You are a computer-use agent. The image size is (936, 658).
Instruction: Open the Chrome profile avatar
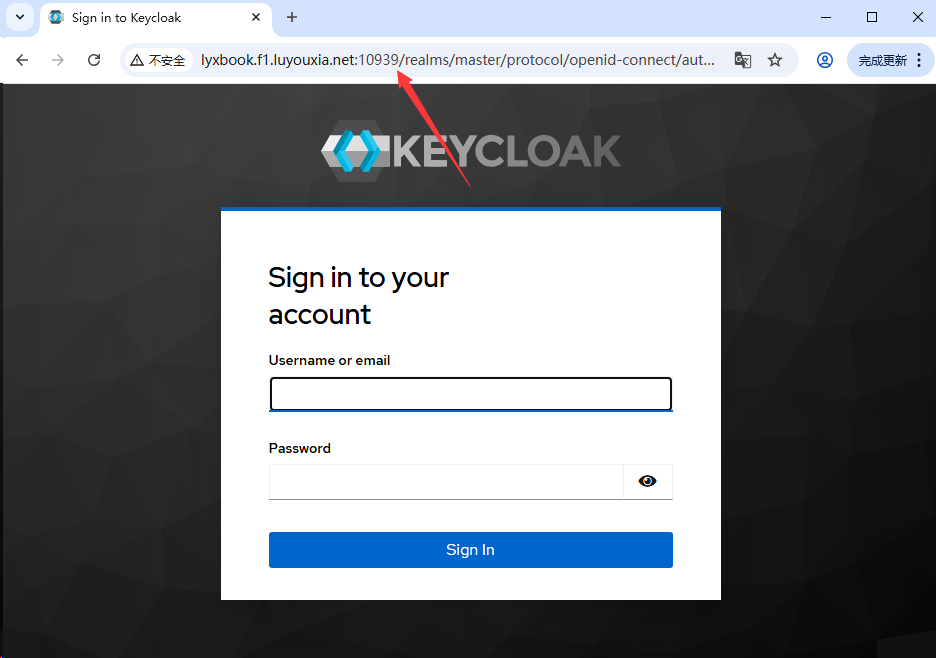click(x=825, y=60)
